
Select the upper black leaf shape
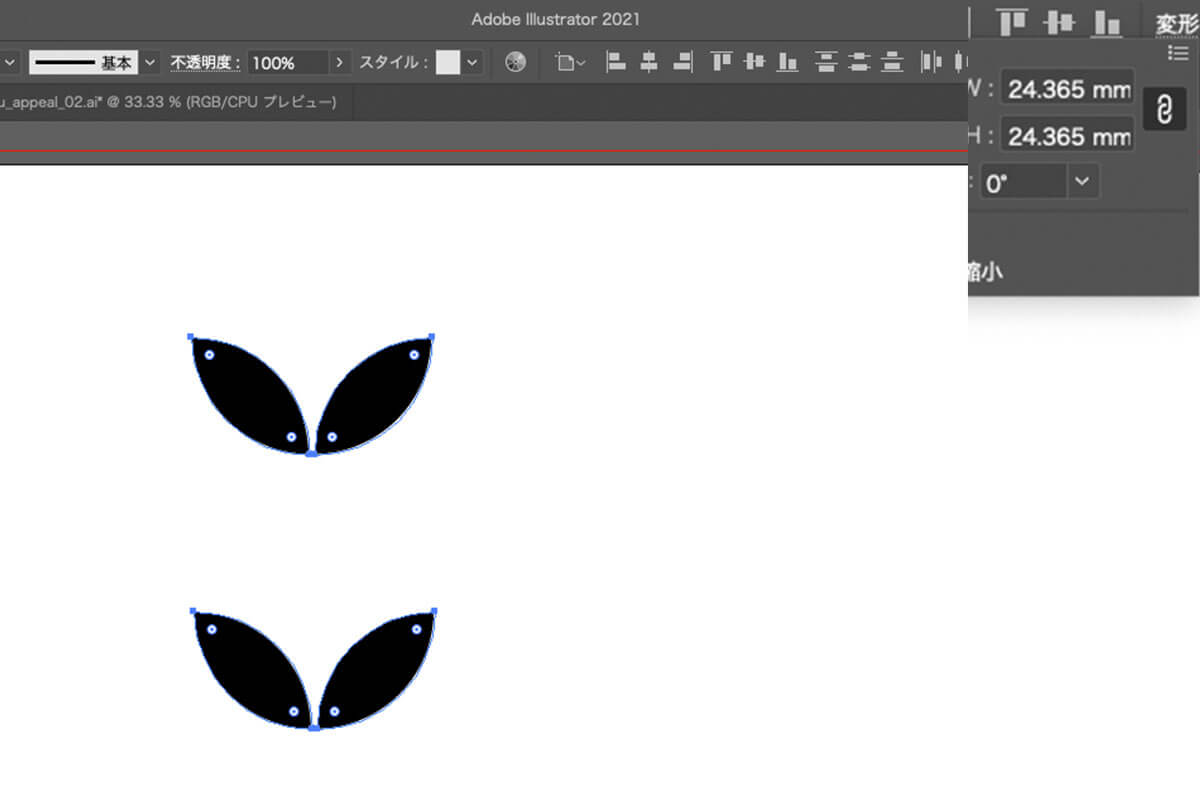[x=250, y=395]
